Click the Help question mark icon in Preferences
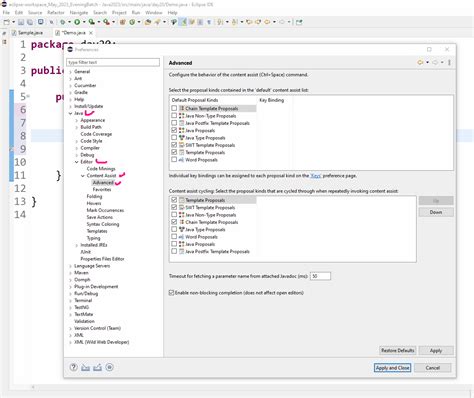The width and height of the screenshot is (474, 398). [x=74, y=367]
